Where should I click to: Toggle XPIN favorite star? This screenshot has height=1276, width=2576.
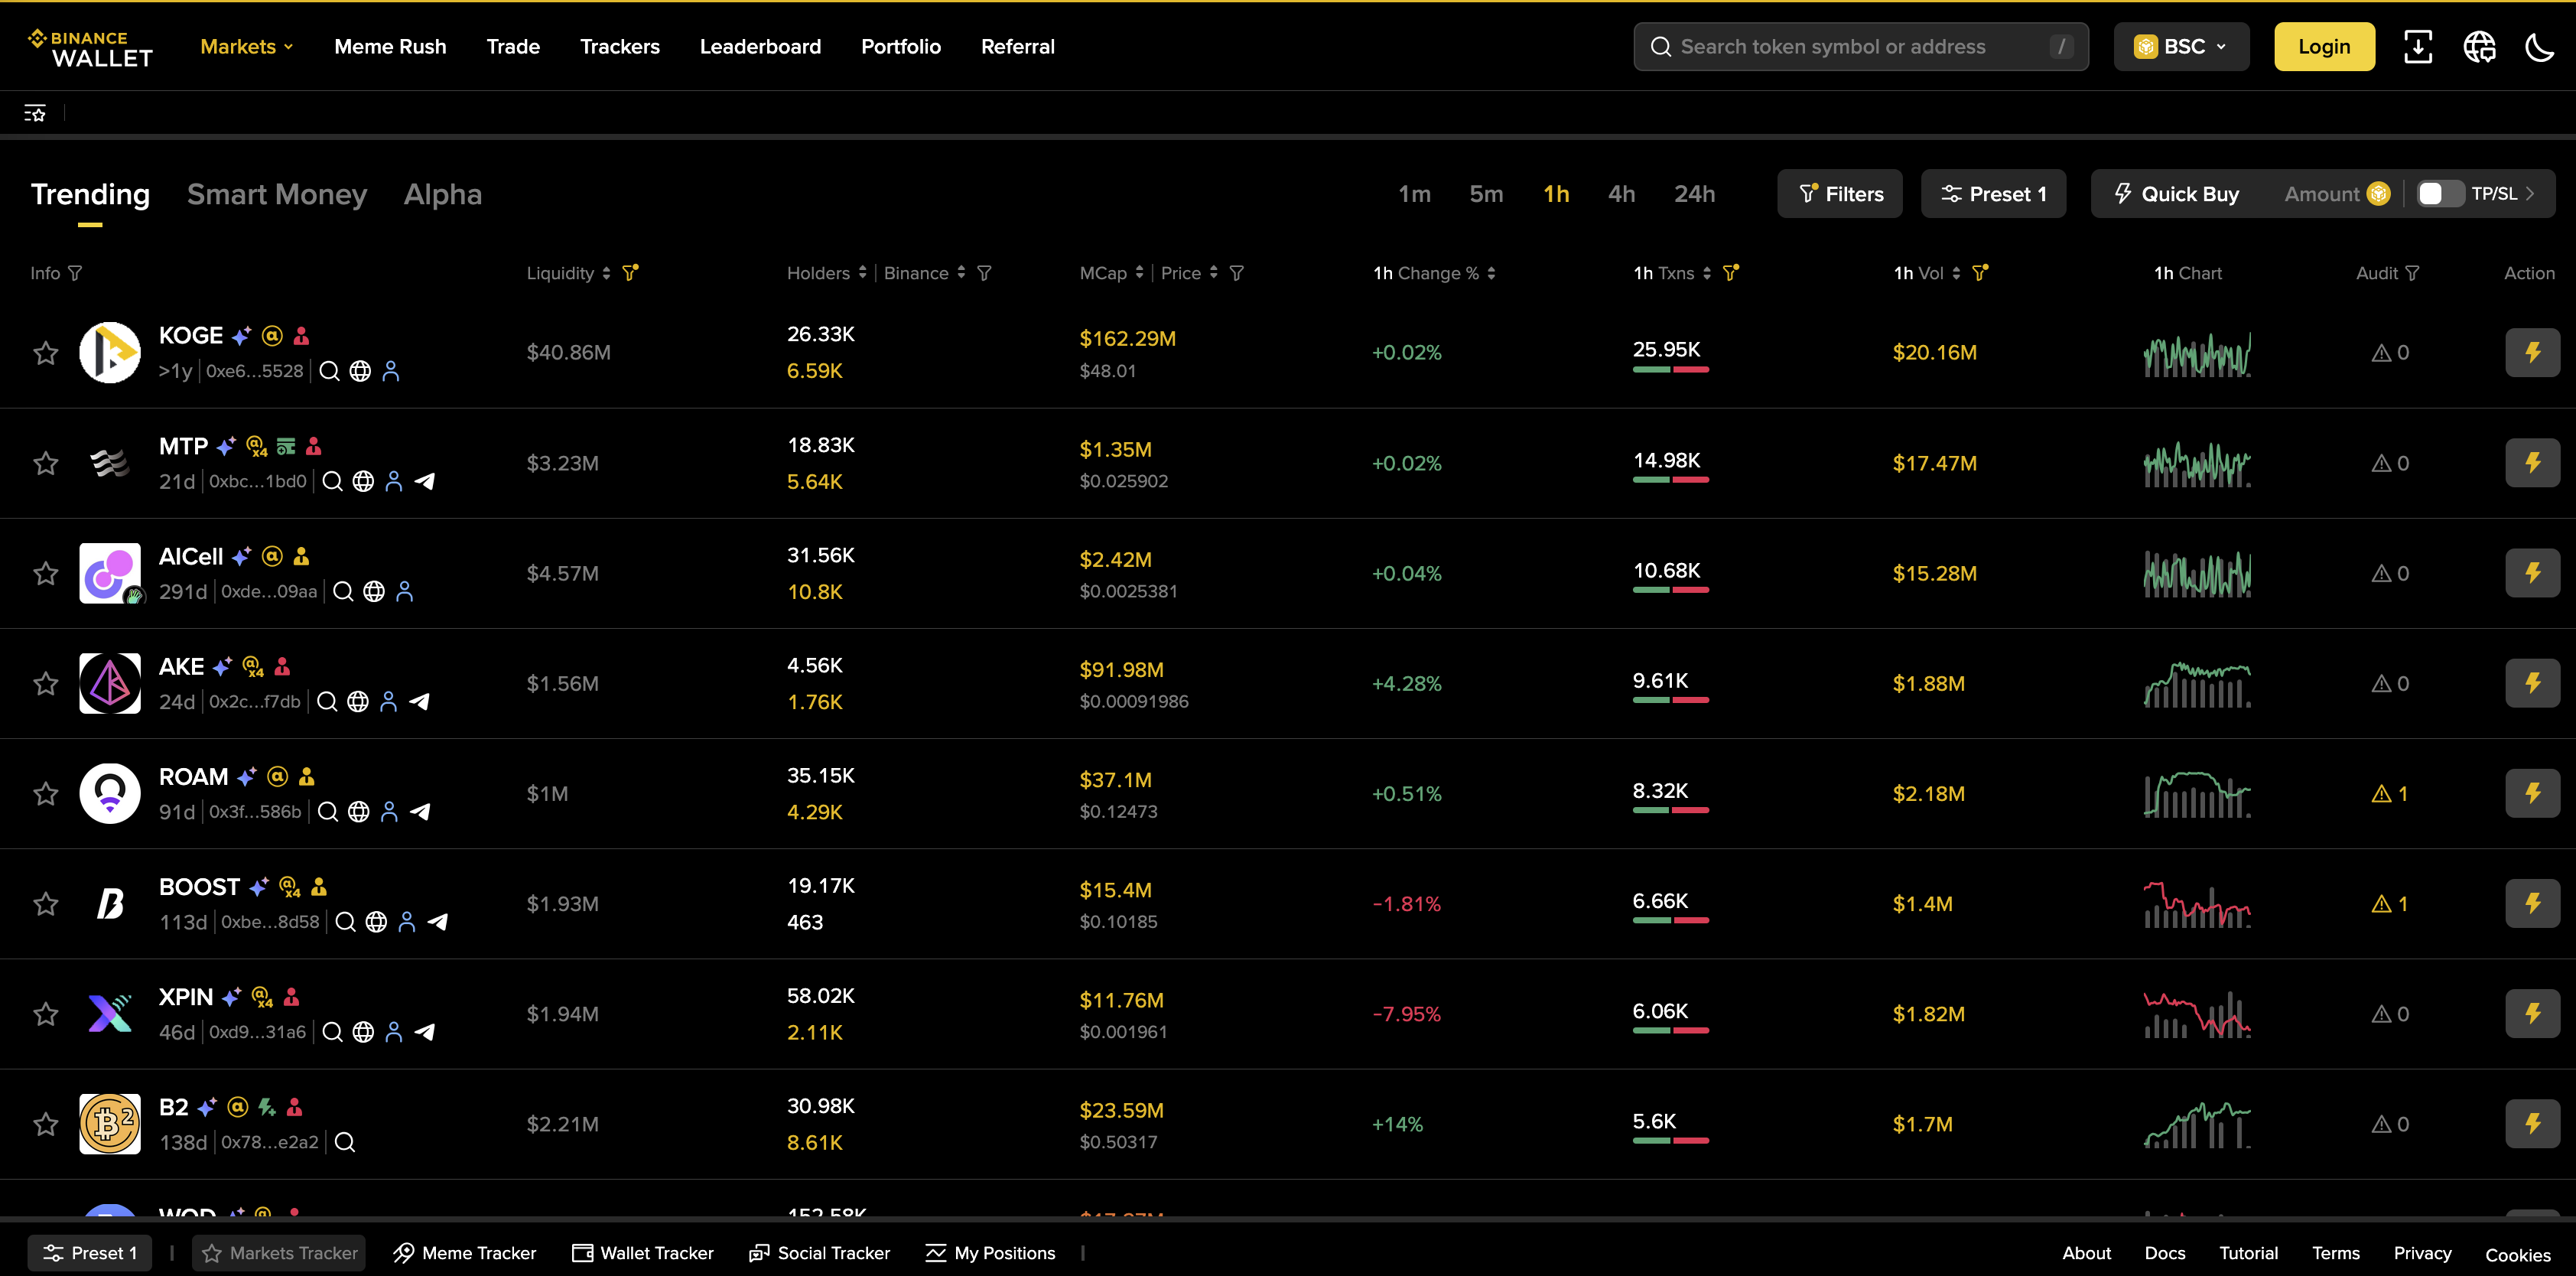click(46, 1014)
